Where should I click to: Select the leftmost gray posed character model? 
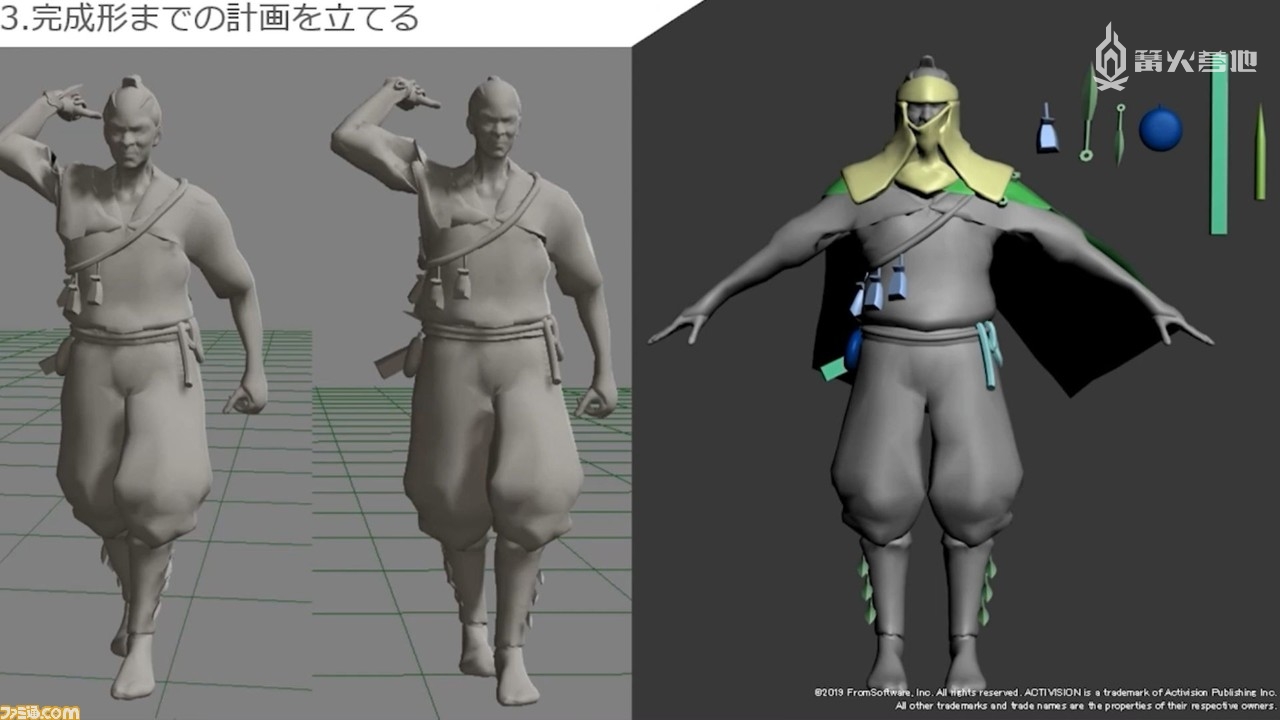tap(136, 385)
